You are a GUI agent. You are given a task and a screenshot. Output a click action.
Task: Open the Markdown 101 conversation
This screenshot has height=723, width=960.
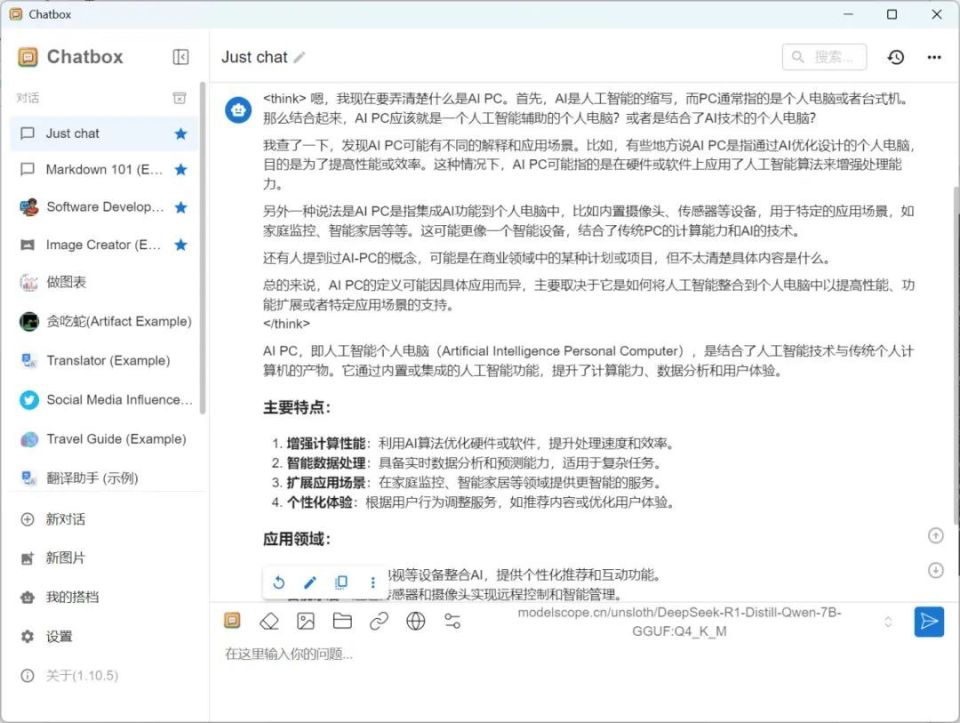104,170
